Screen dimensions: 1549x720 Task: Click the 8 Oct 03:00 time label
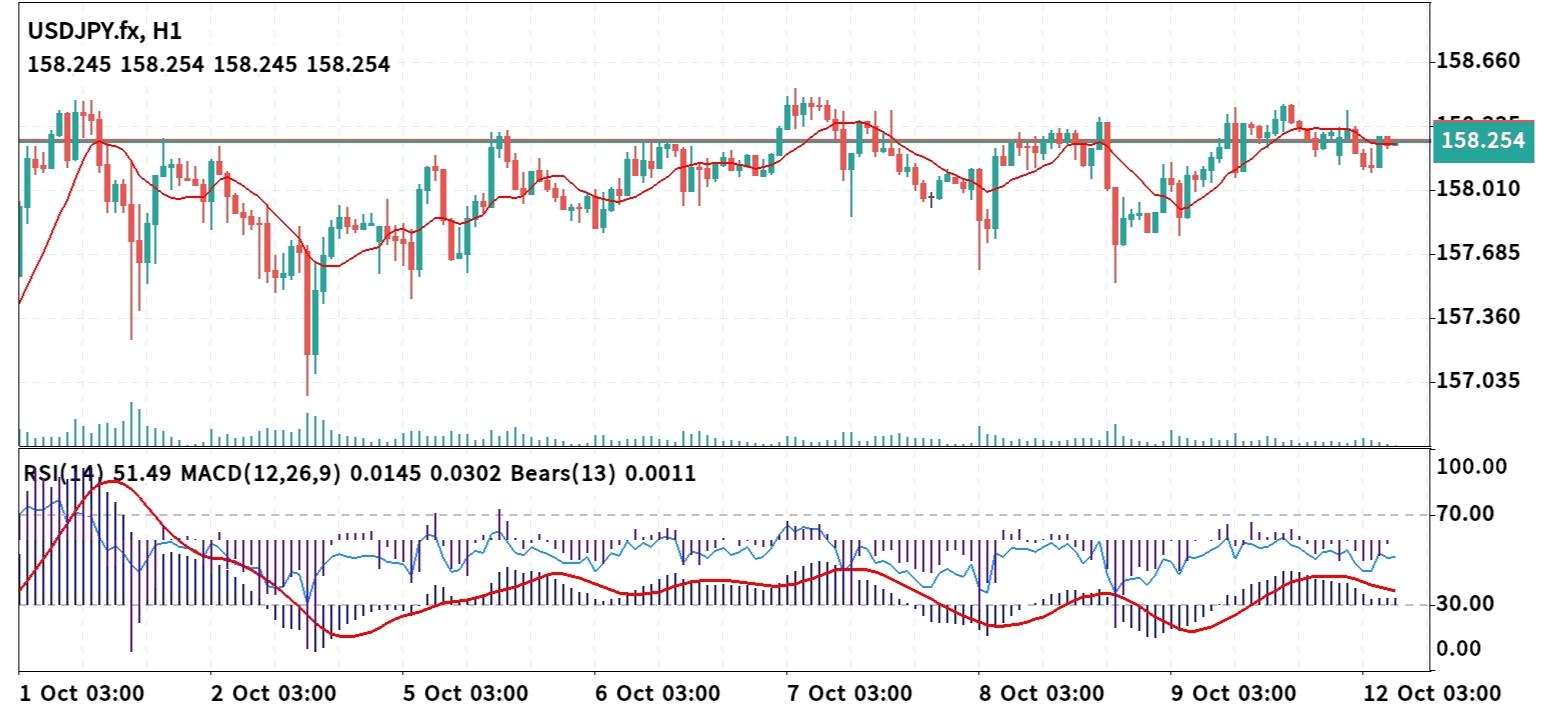[1042, 694]
